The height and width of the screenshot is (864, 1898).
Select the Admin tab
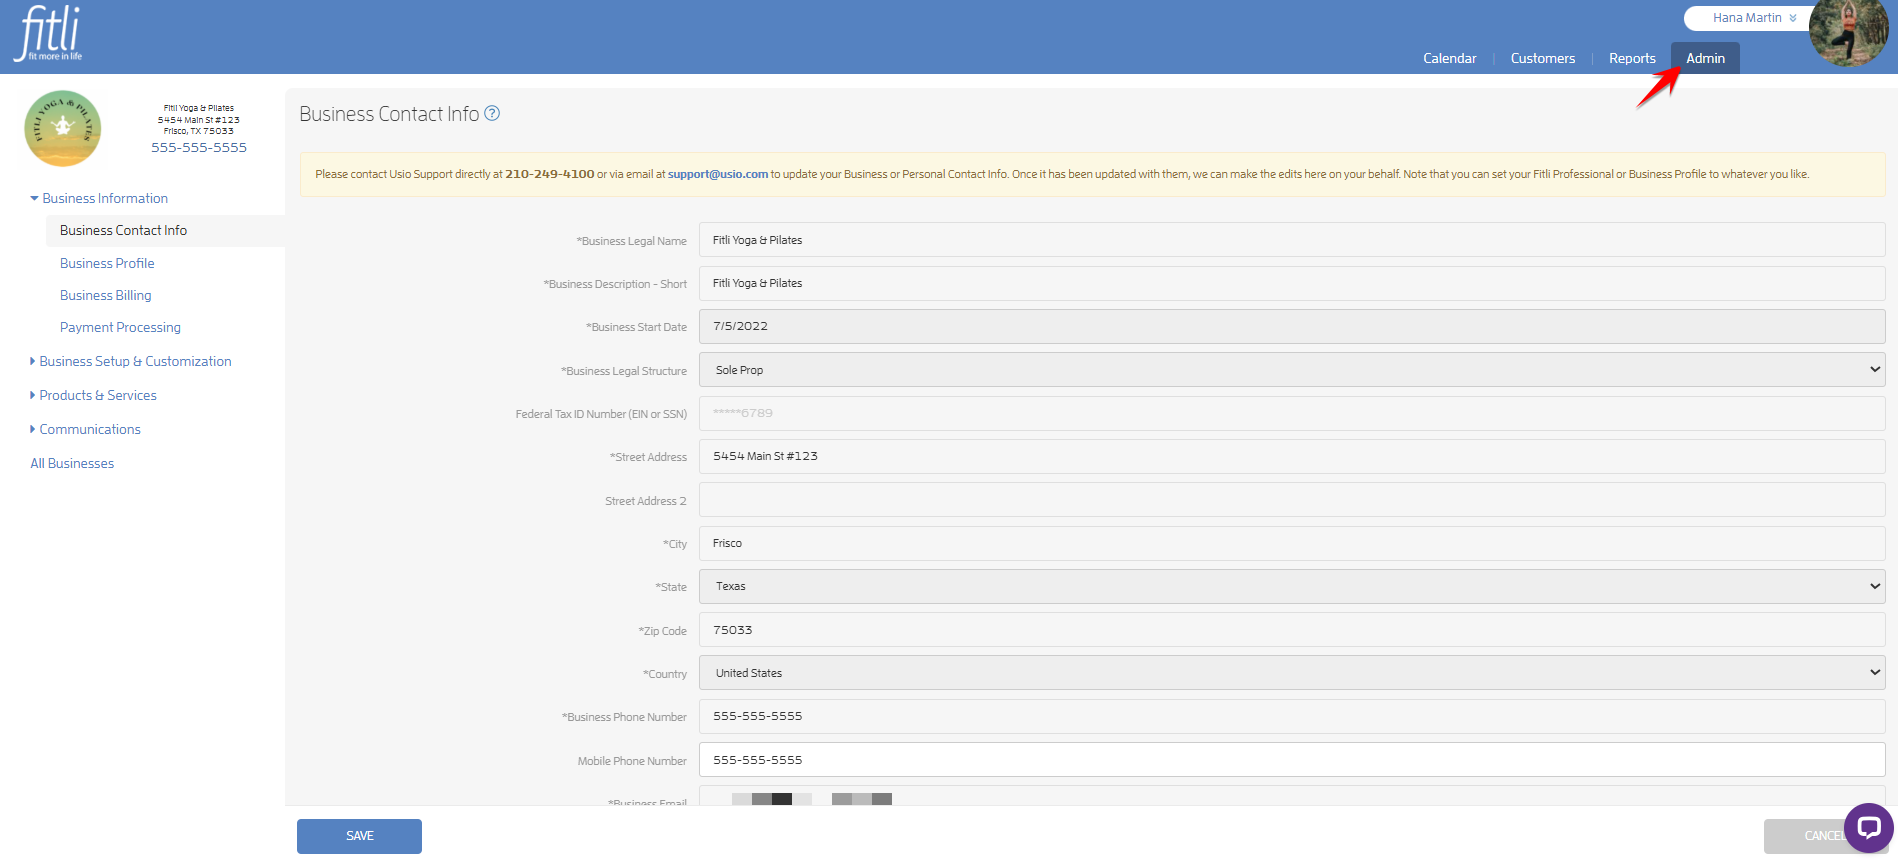coord(1705,58)
